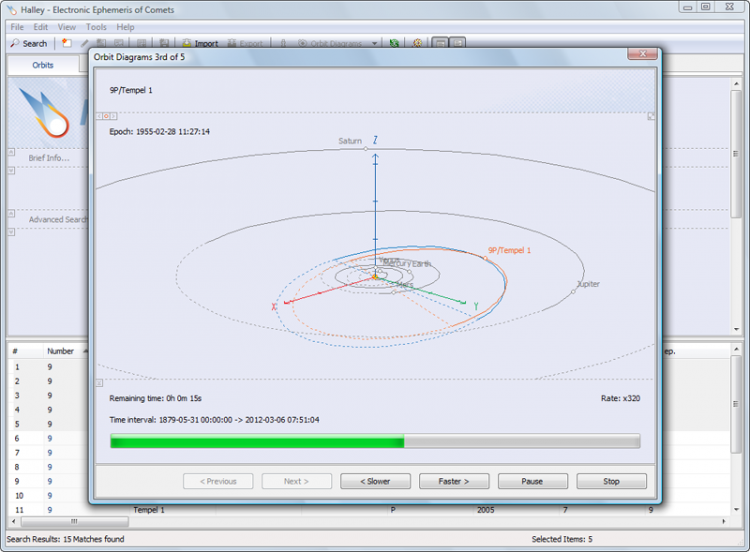Expand the panel below the orbit diagram
The image size is (750, 552).
(99, 382)
